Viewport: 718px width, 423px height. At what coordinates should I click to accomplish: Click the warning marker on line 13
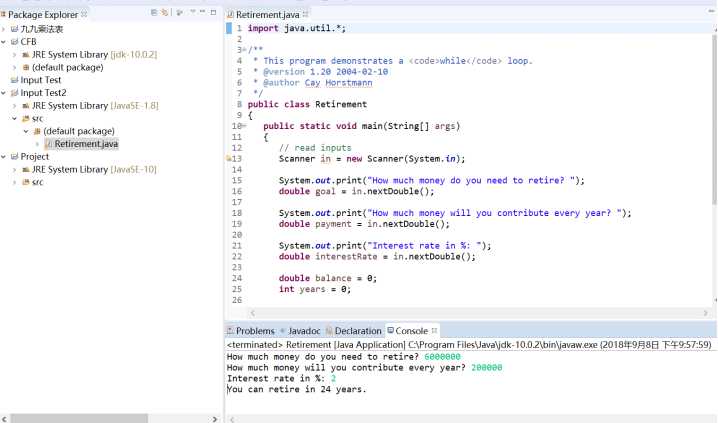click(228, 159)
